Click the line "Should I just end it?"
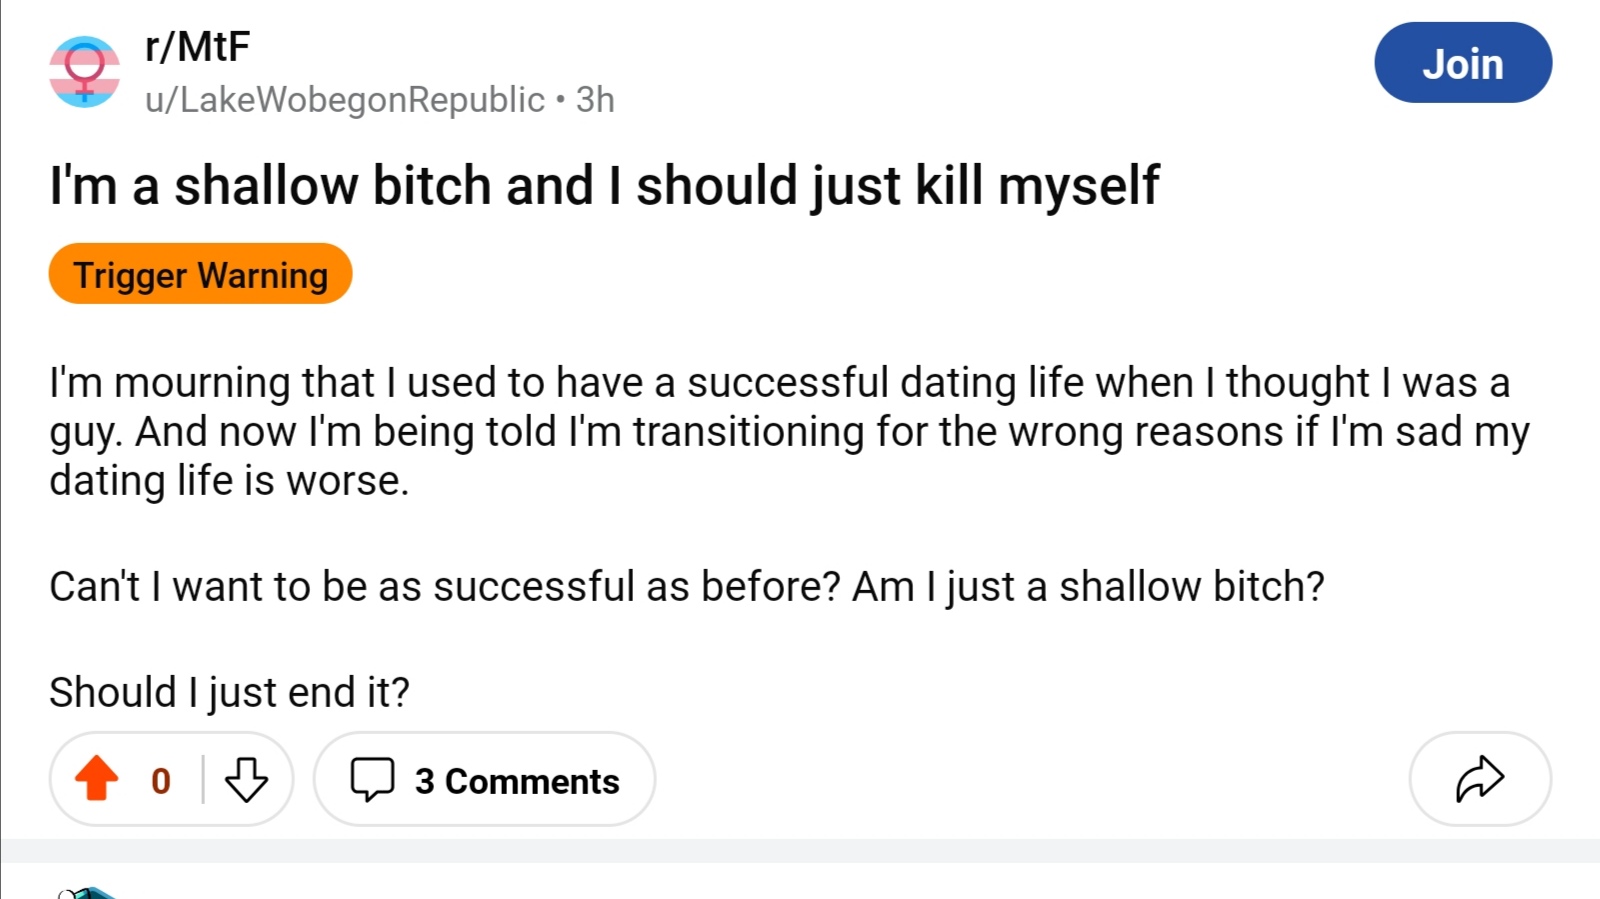This screenshot has width=1600, height=899. pyautogui.click(x=229, y=692)
